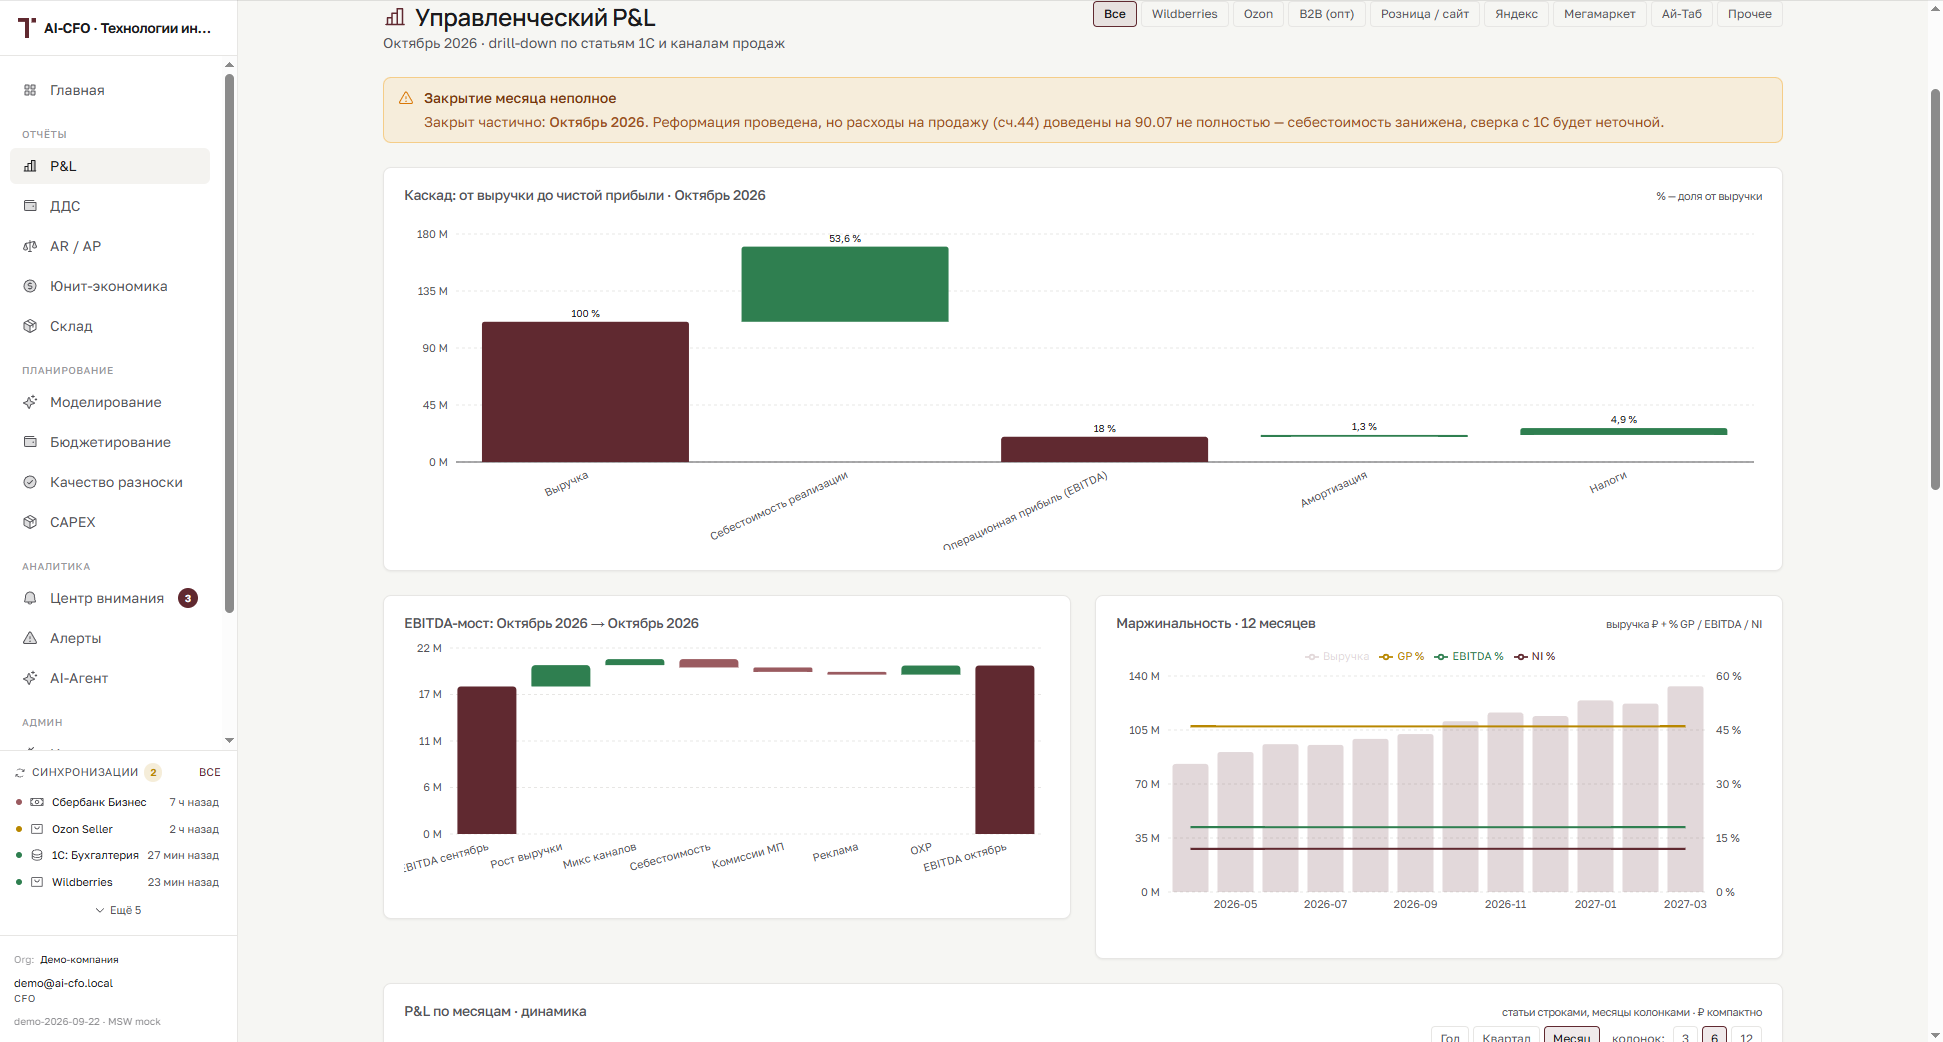Viewport: 1943px width, 1042px height.
Task: Select Мегамаркет channel filter button
Action: click(x=1599, y=14)
